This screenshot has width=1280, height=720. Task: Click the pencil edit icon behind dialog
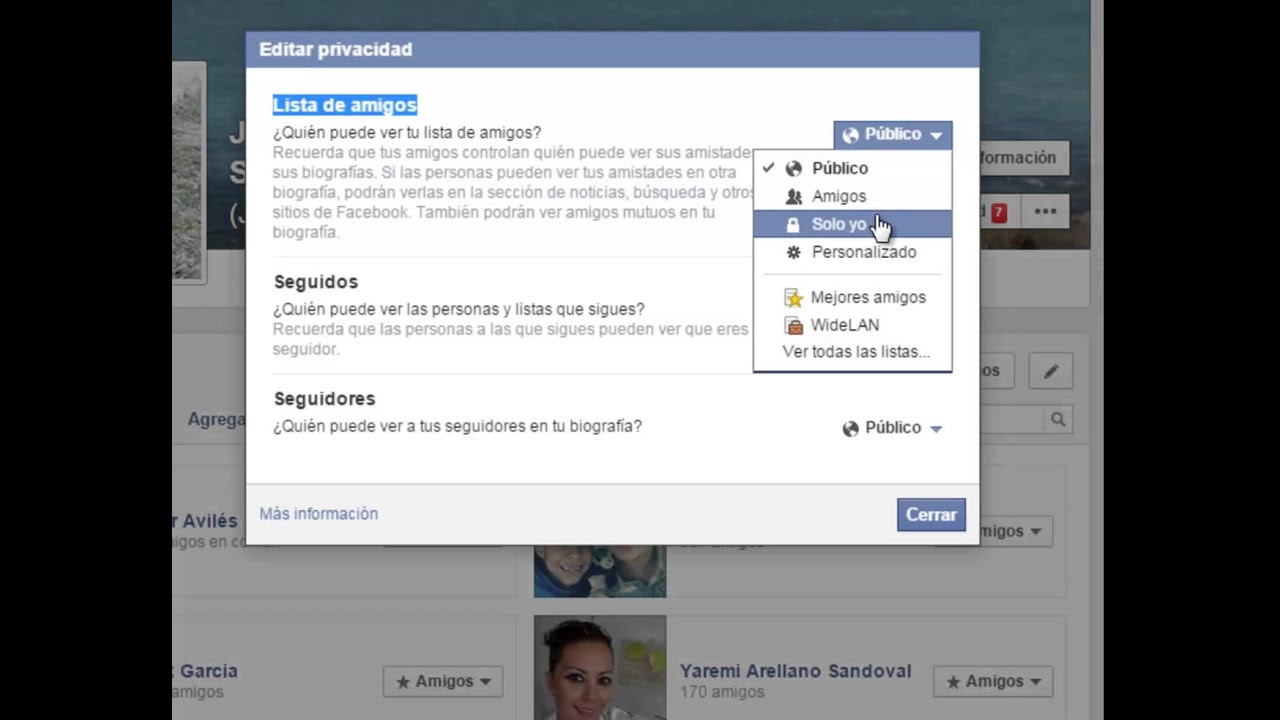click(1051, 371)
